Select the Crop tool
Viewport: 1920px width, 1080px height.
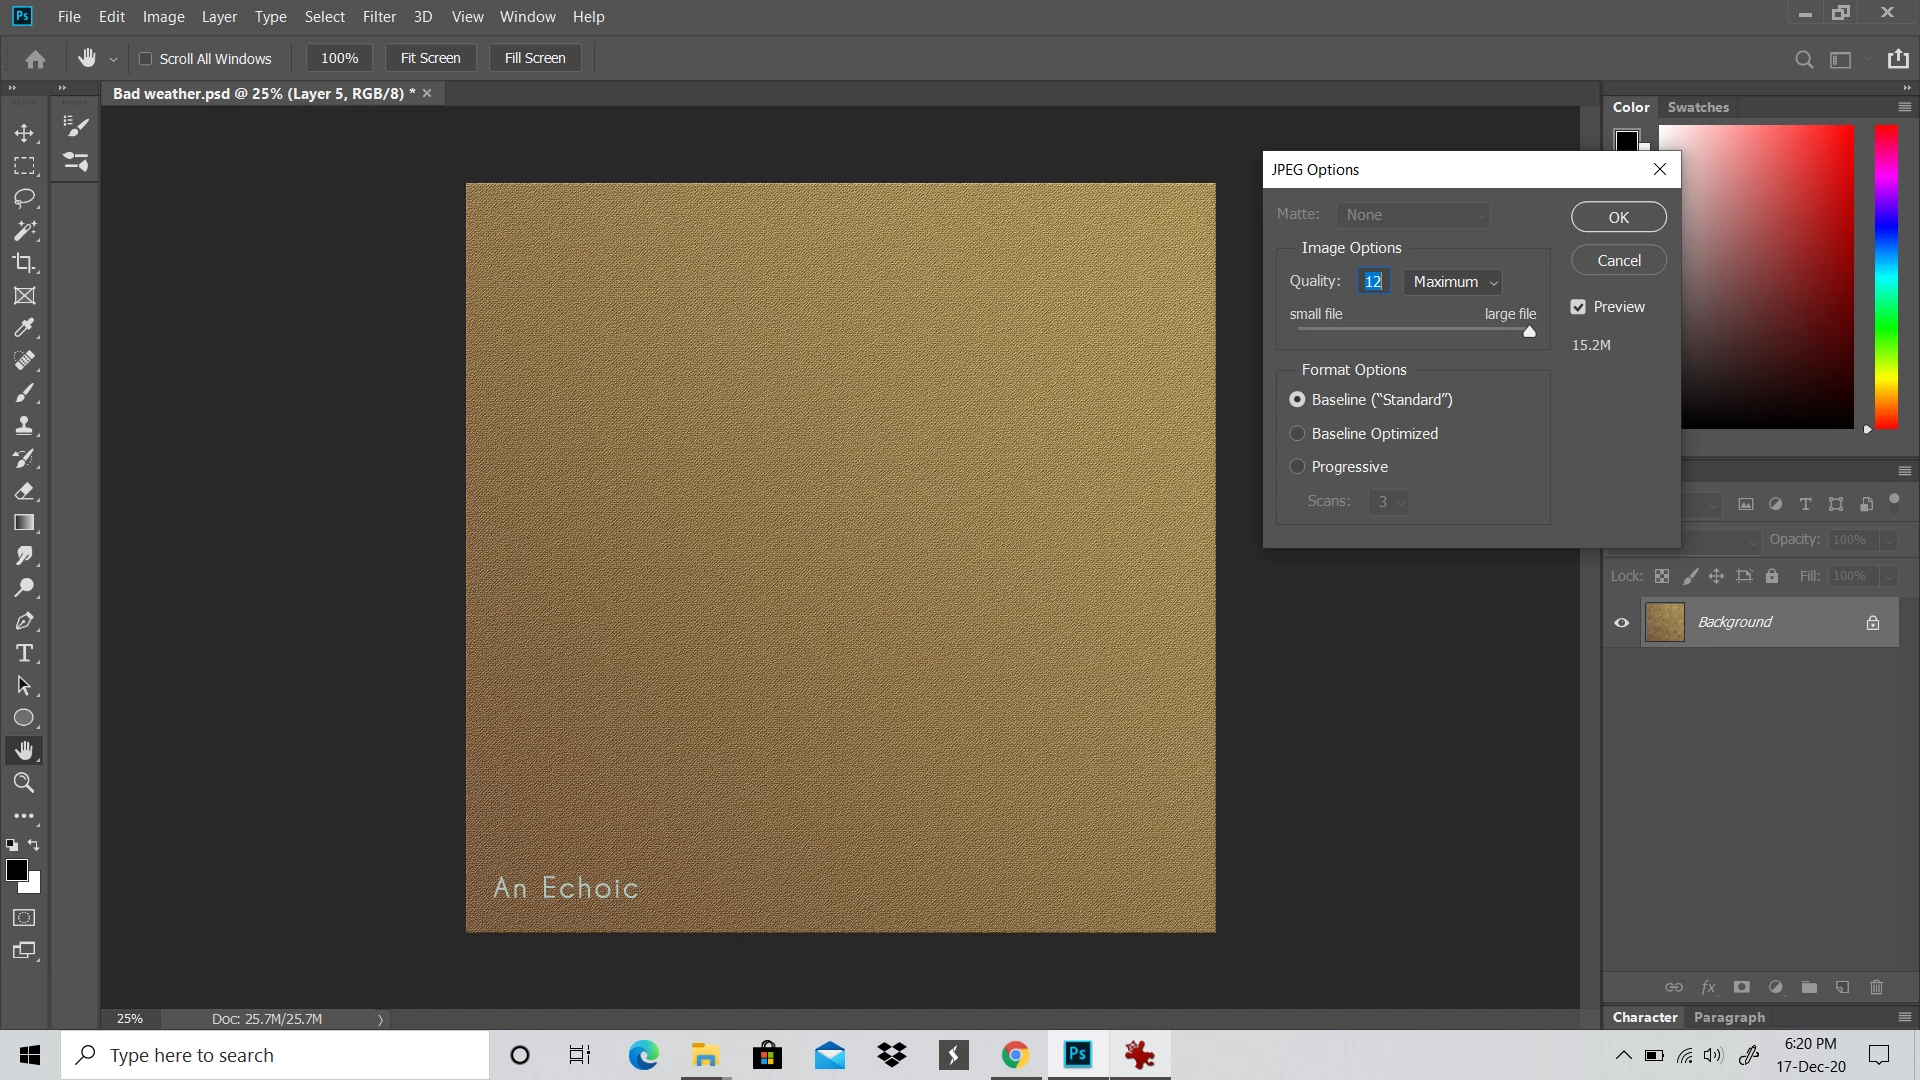point(24,263)
